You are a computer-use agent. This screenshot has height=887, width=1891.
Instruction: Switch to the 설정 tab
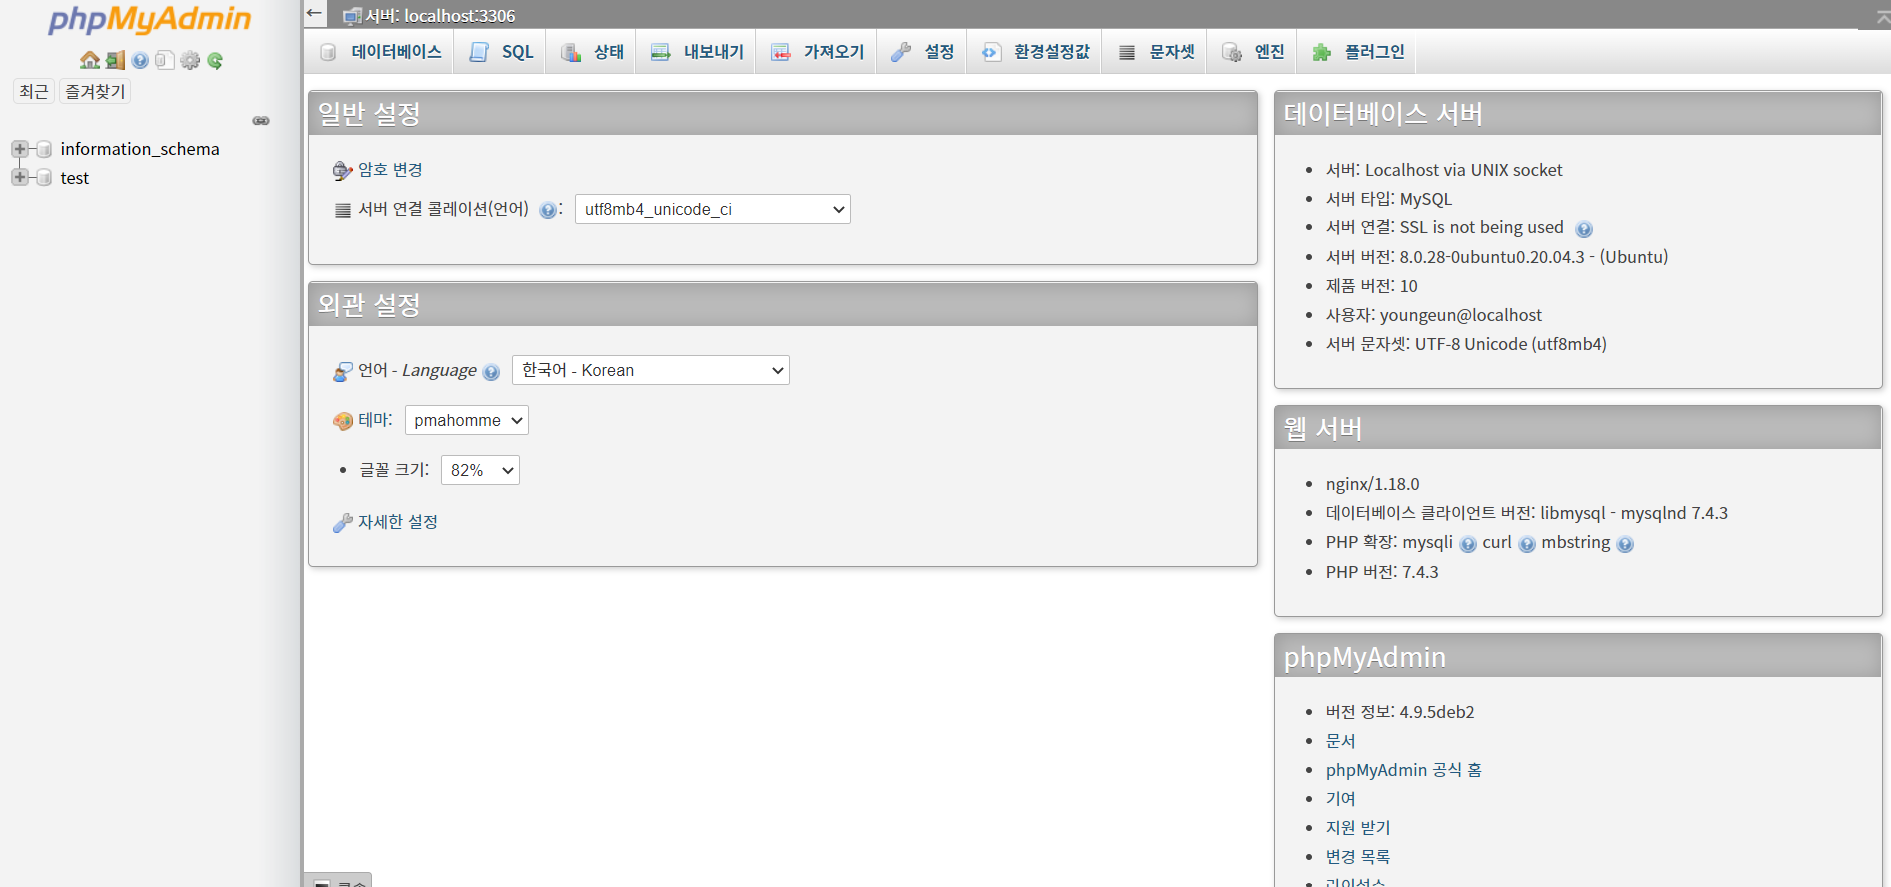coord(921,52)
